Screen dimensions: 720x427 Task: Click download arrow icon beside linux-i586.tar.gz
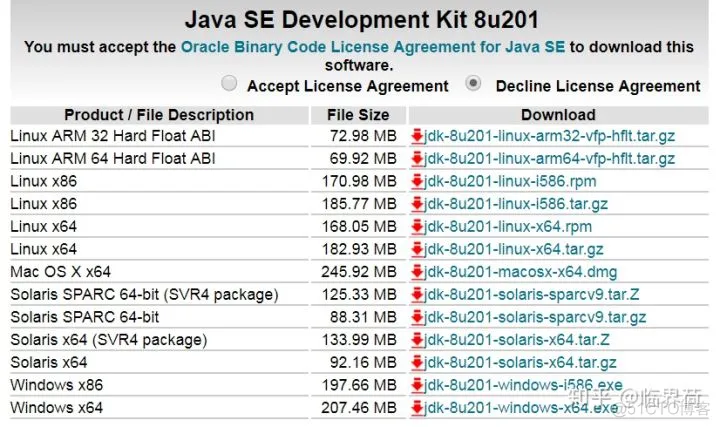(x=417, y=204)
